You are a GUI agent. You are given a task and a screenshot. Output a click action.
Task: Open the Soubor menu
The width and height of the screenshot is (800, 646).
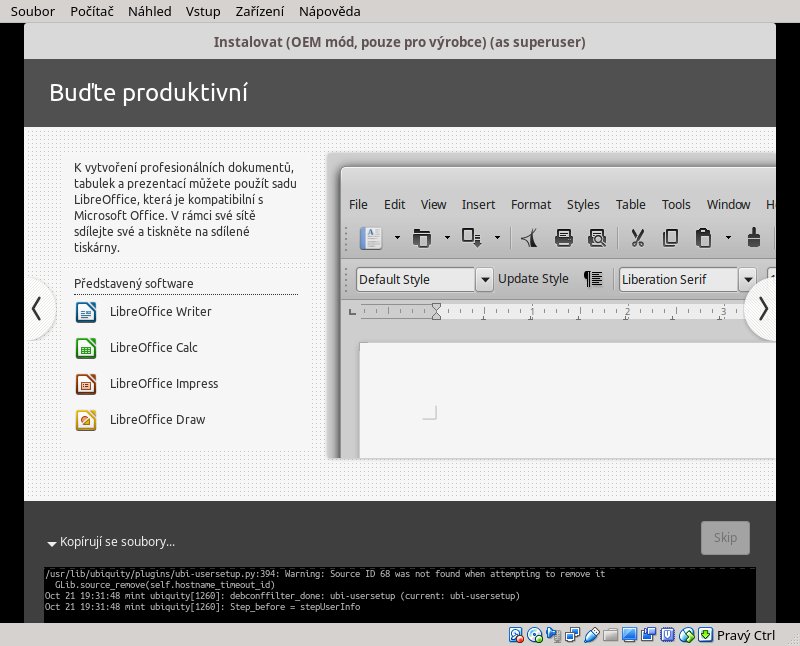33,11
